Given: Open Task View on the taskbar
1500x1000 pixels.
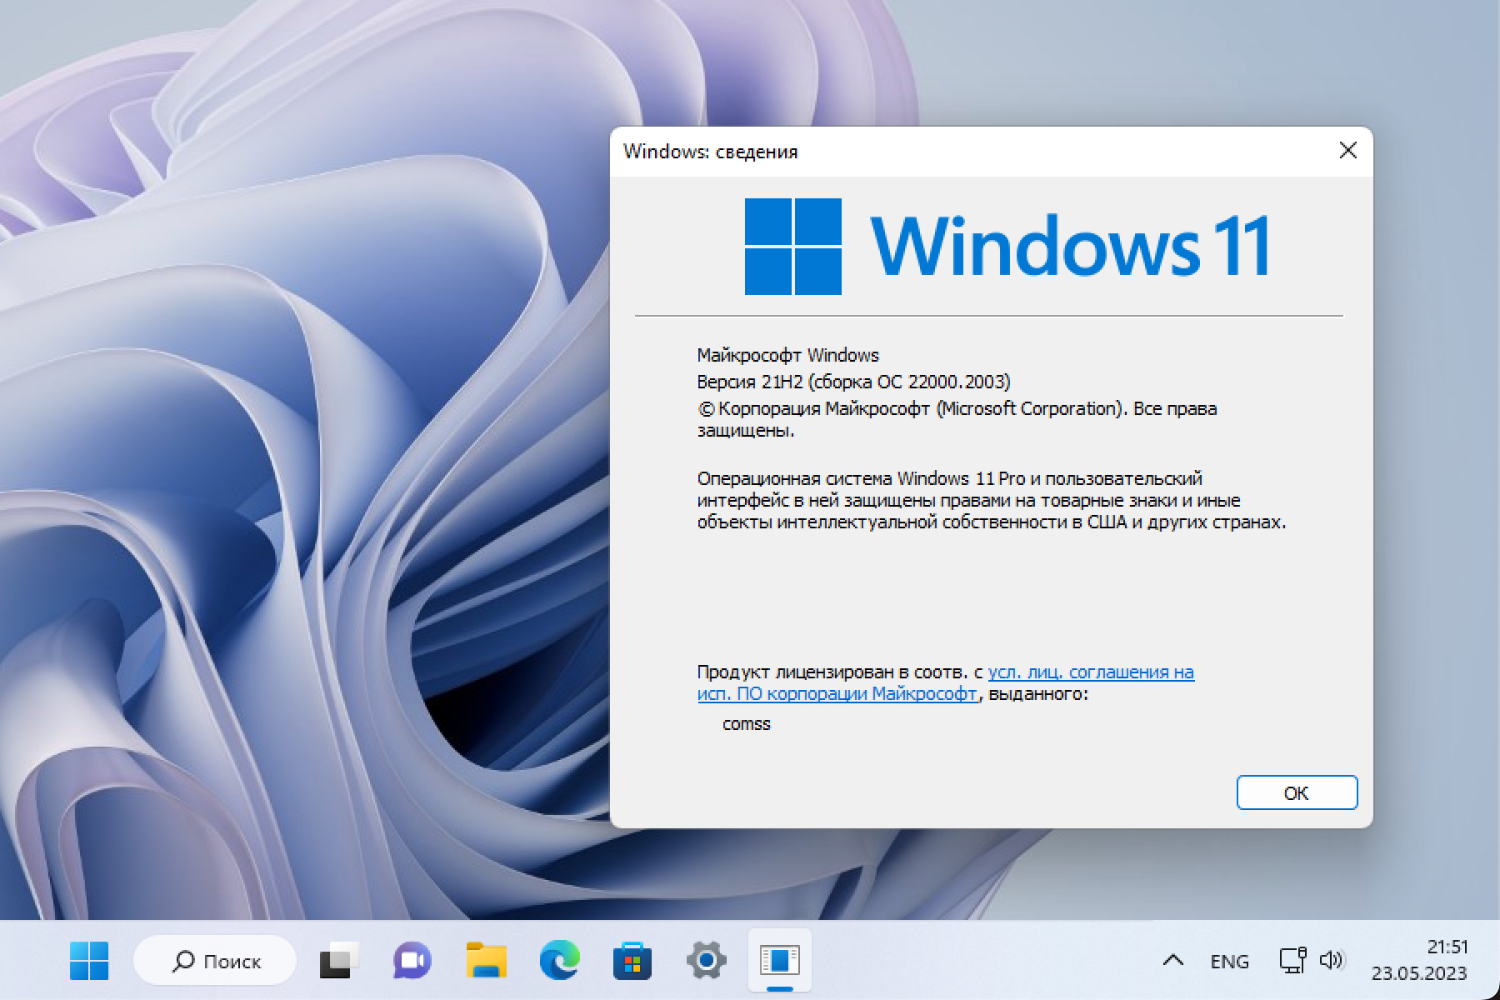Looking at the screenshot, I should click(339, 961).
